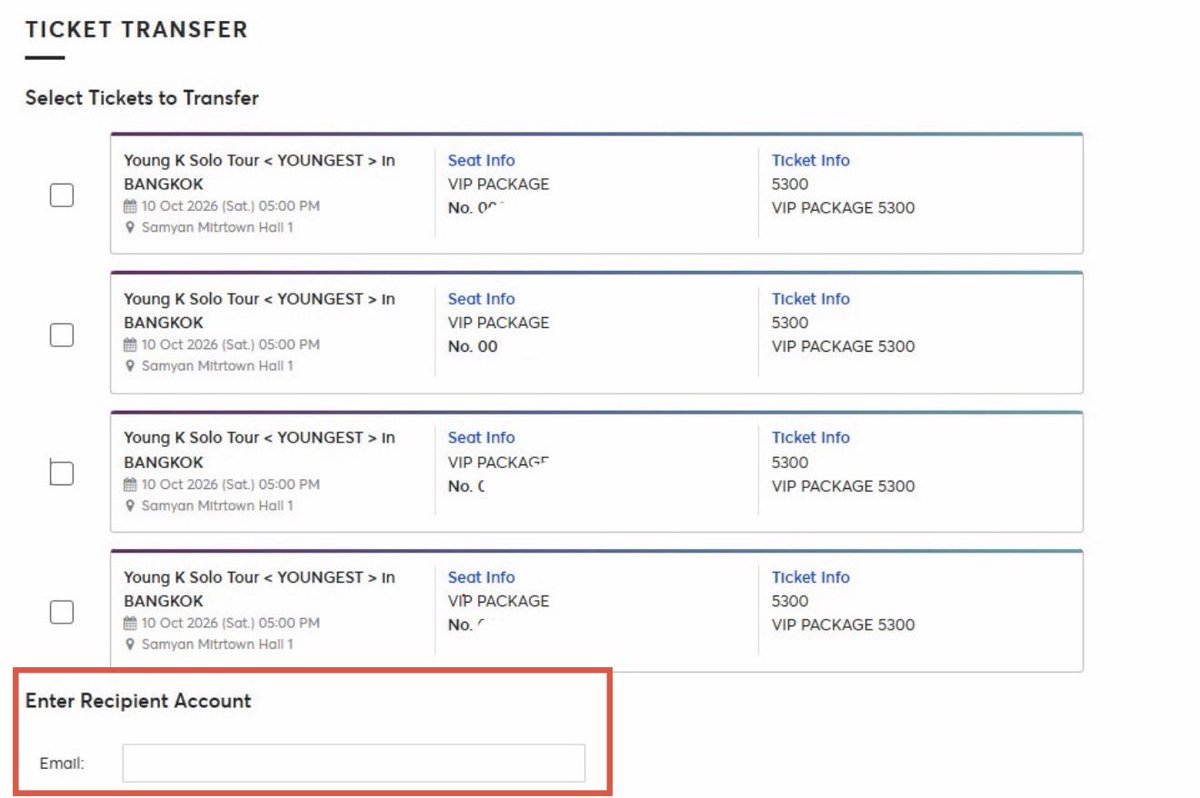Click Seat Info in the fourth ticket card
Image resolution: width=1200 pixels, height=798 pixels.
tap(481, 577)
